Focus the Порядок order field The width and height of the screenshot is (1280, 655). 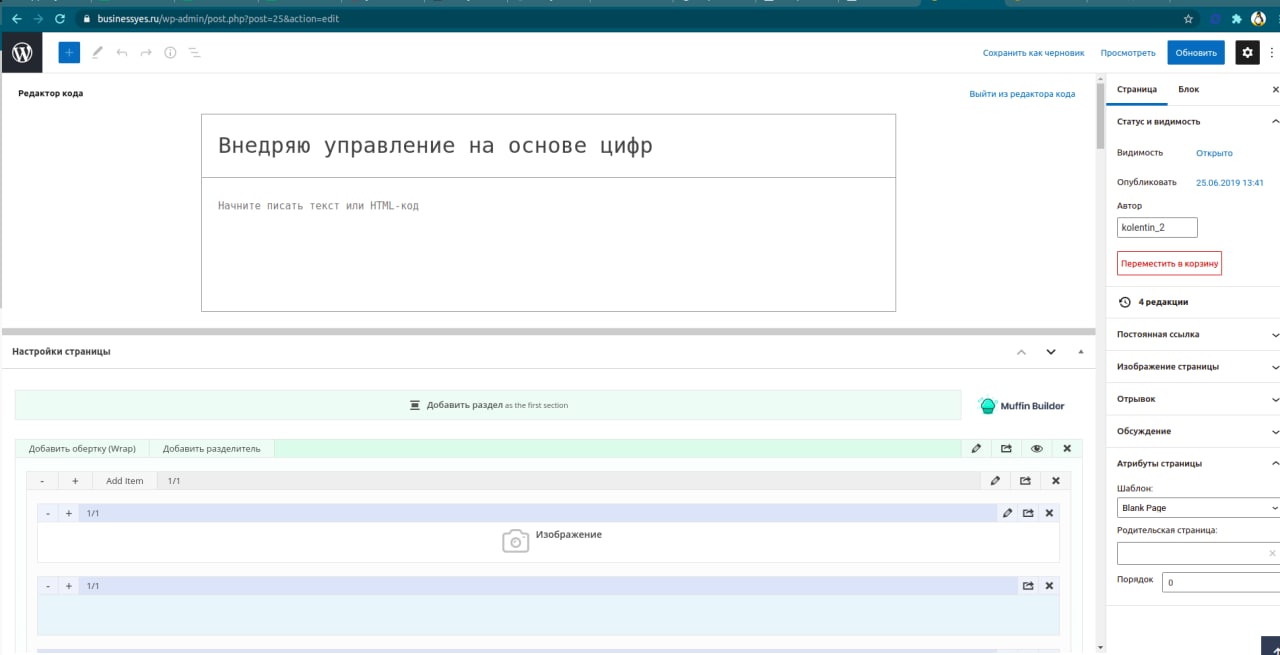[x=1221, y=582]
